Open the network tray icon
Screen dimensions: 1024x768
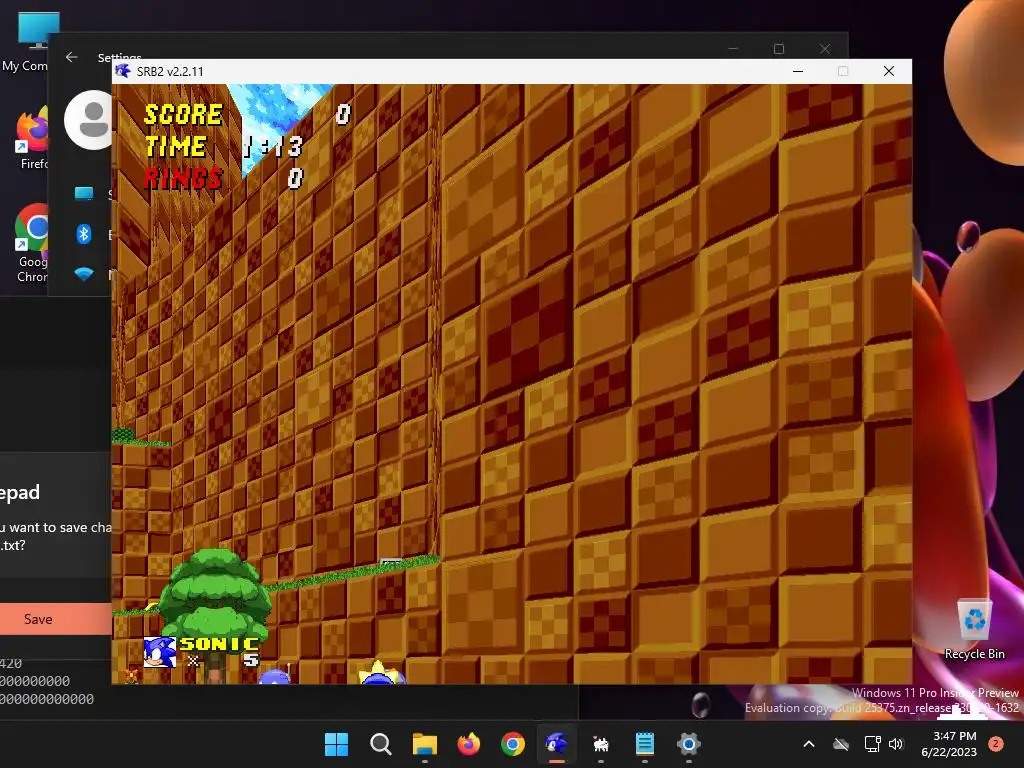[872, 744]
